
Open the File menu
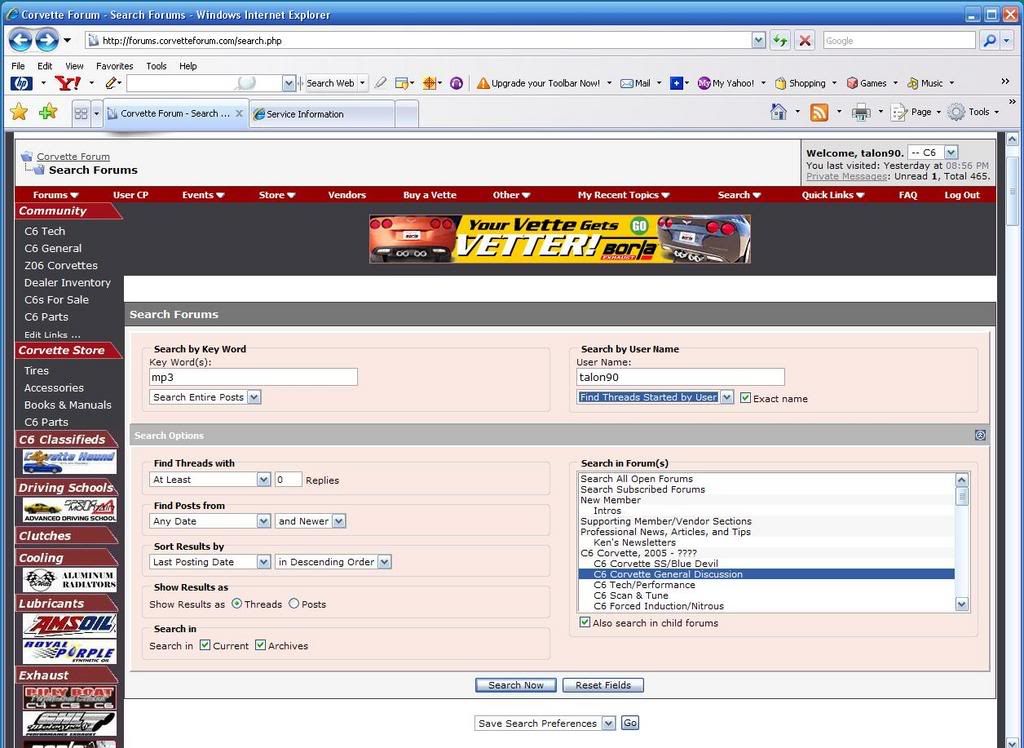coord(18,66)
